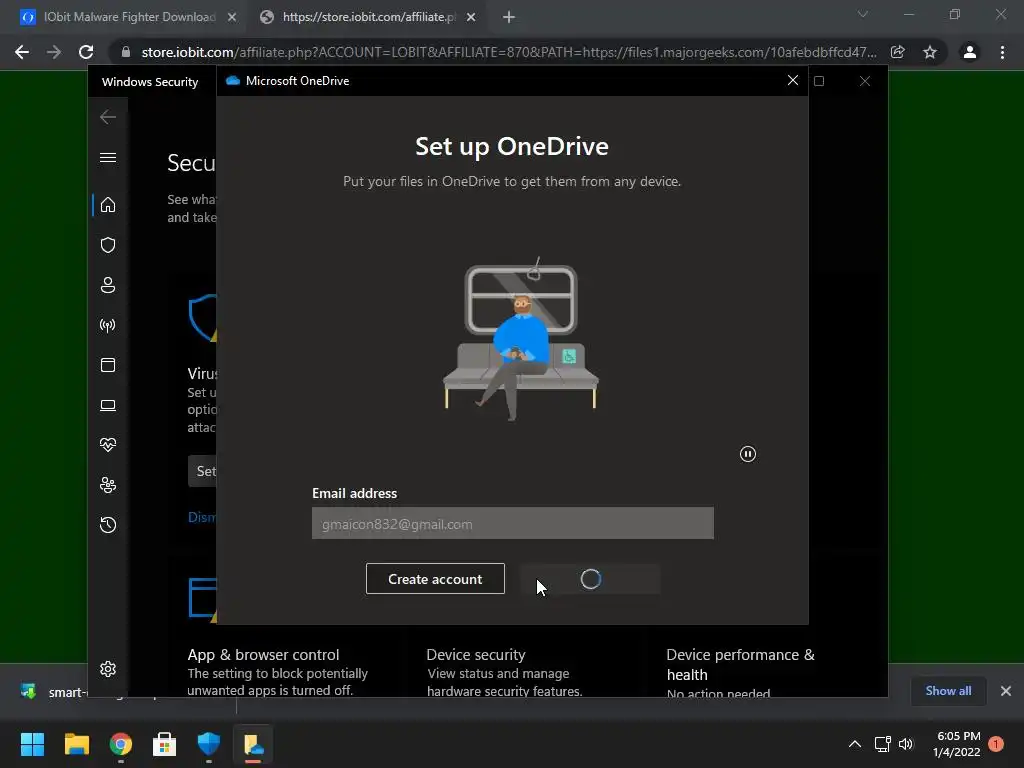Open Windows Security shield taskbar icon

(209, 744)
